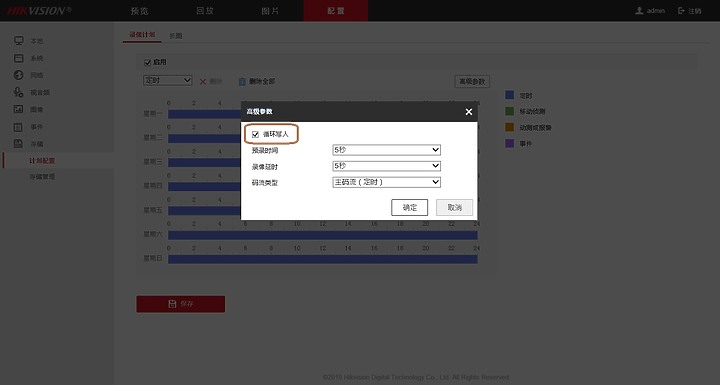Open the 事件 event calendar icon

coord(18,127)
